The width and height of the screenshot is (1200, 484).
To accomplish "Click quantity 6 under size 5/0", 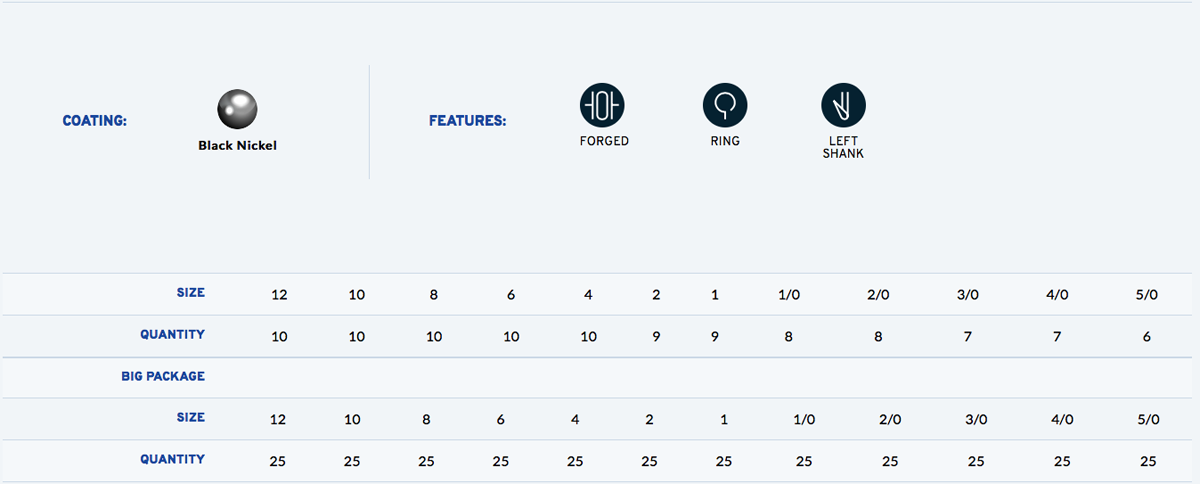I will point(1146,337).
